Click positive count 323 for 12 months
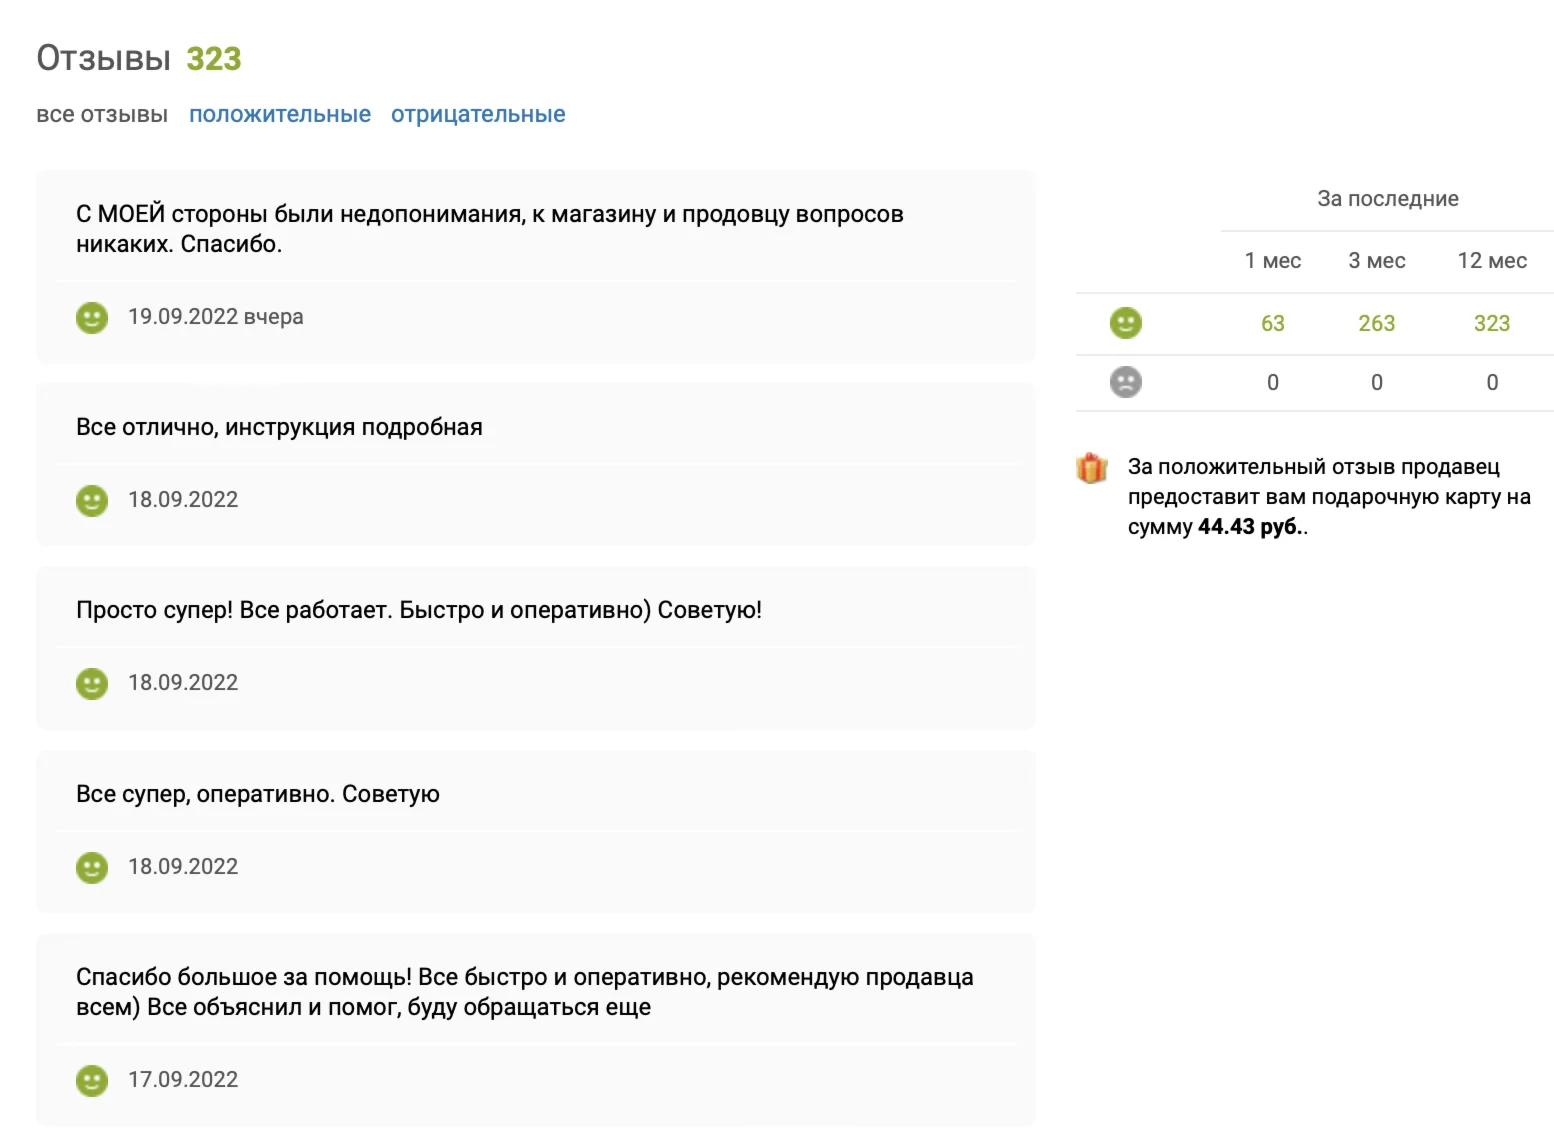 (1491, 323)
